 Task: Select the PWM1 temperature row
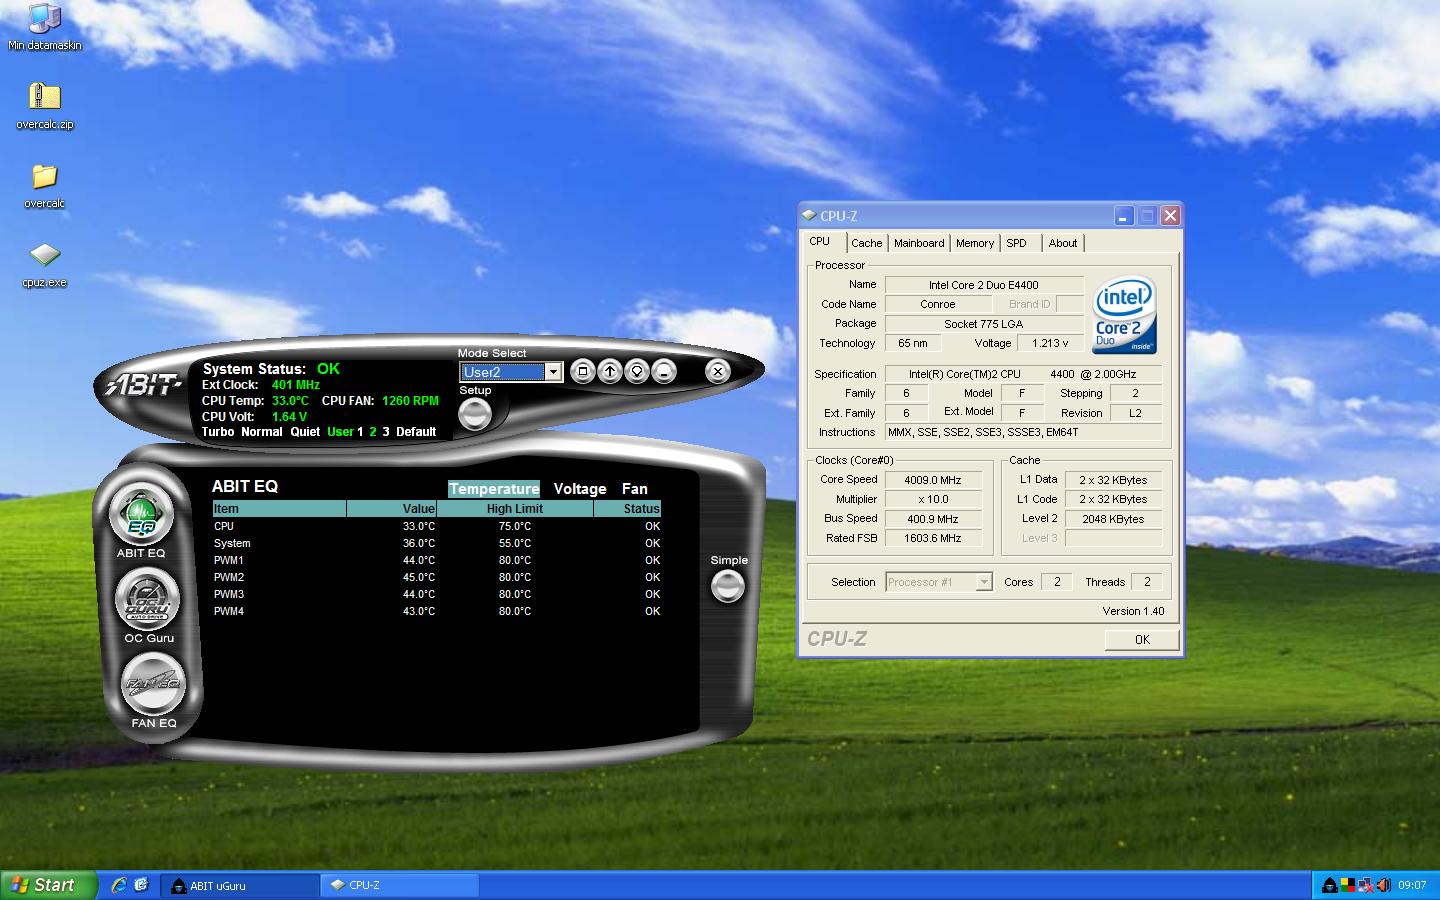pyautogui.click(x=436, y=560)
